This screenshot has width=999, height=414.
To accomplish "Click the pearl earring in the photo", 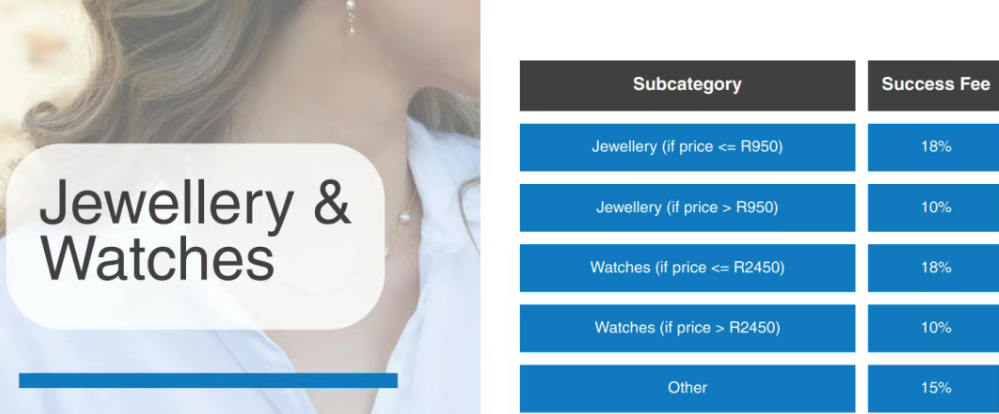I will click(x=350, y=16).
